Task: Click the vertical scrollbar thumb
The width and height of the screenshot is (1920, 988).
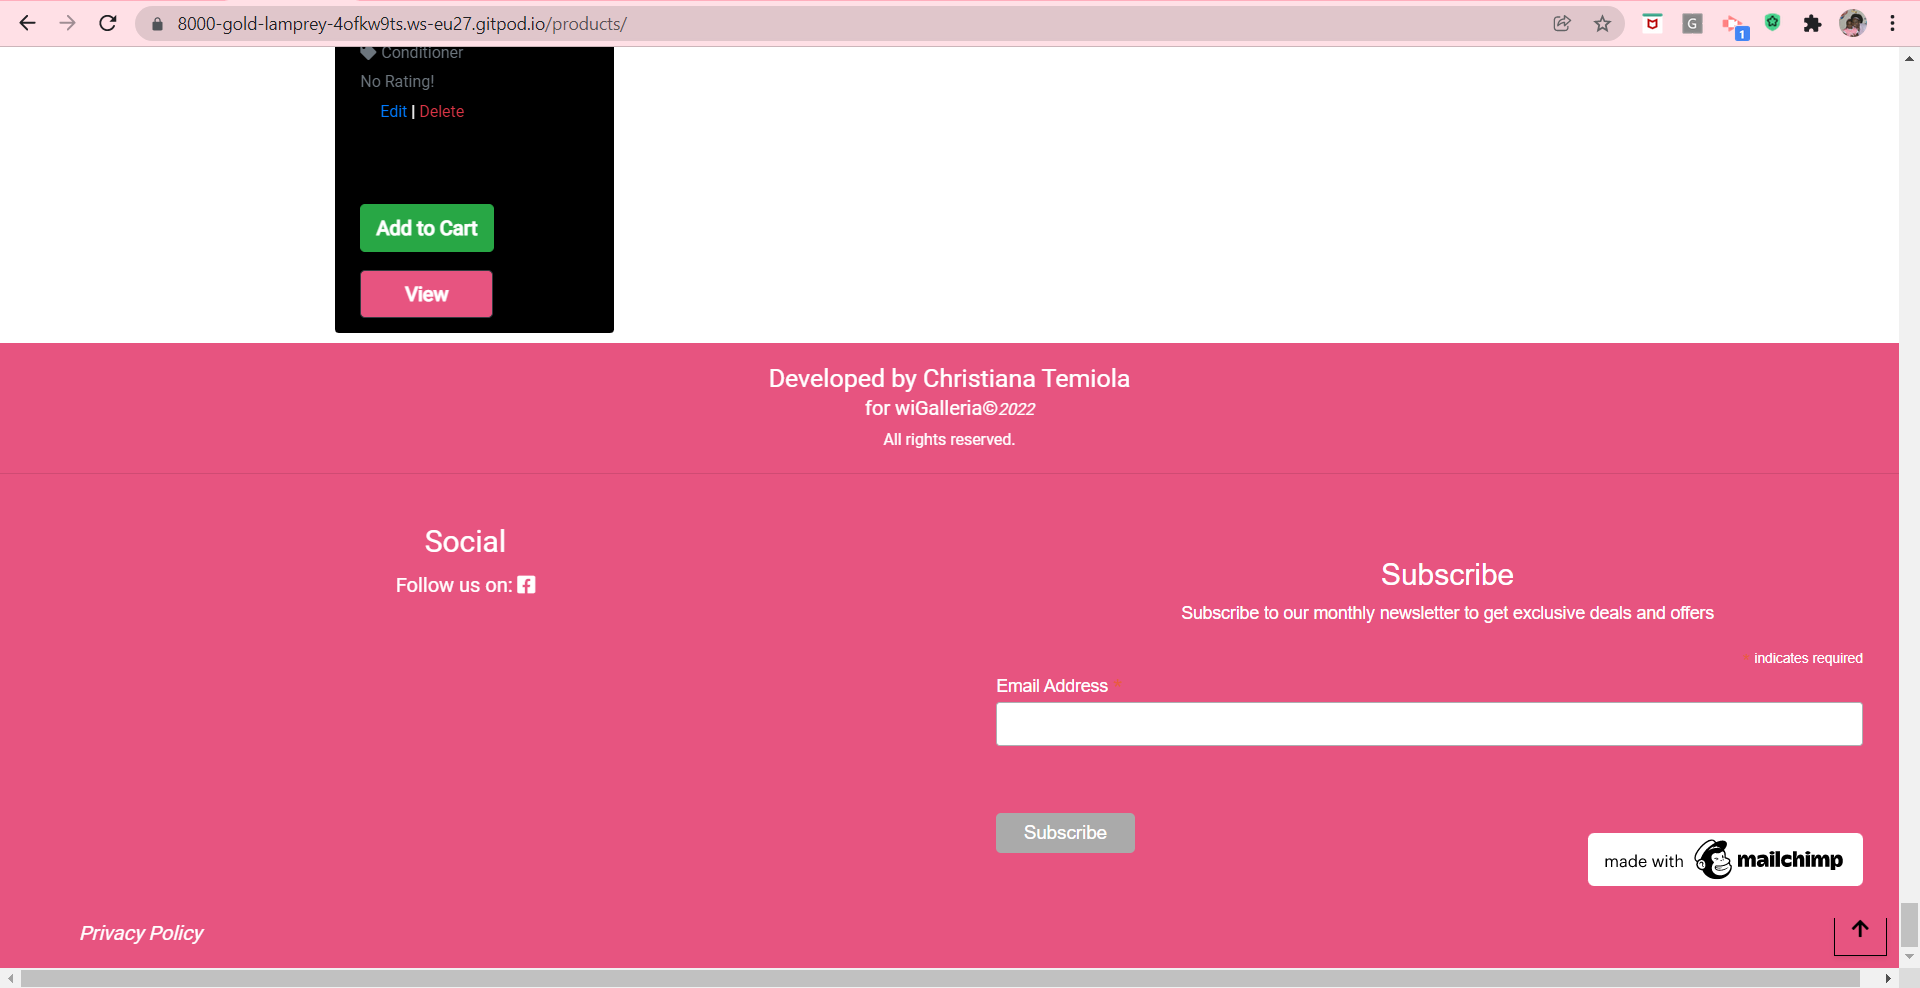Action: 1909,924
